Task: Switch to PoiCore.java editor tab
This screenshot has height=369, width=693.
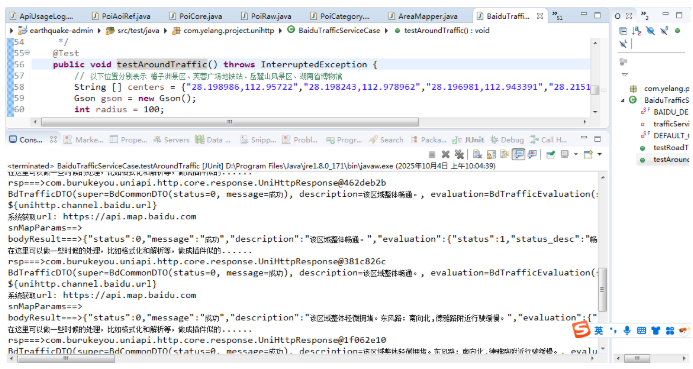Action: [196, 16]
